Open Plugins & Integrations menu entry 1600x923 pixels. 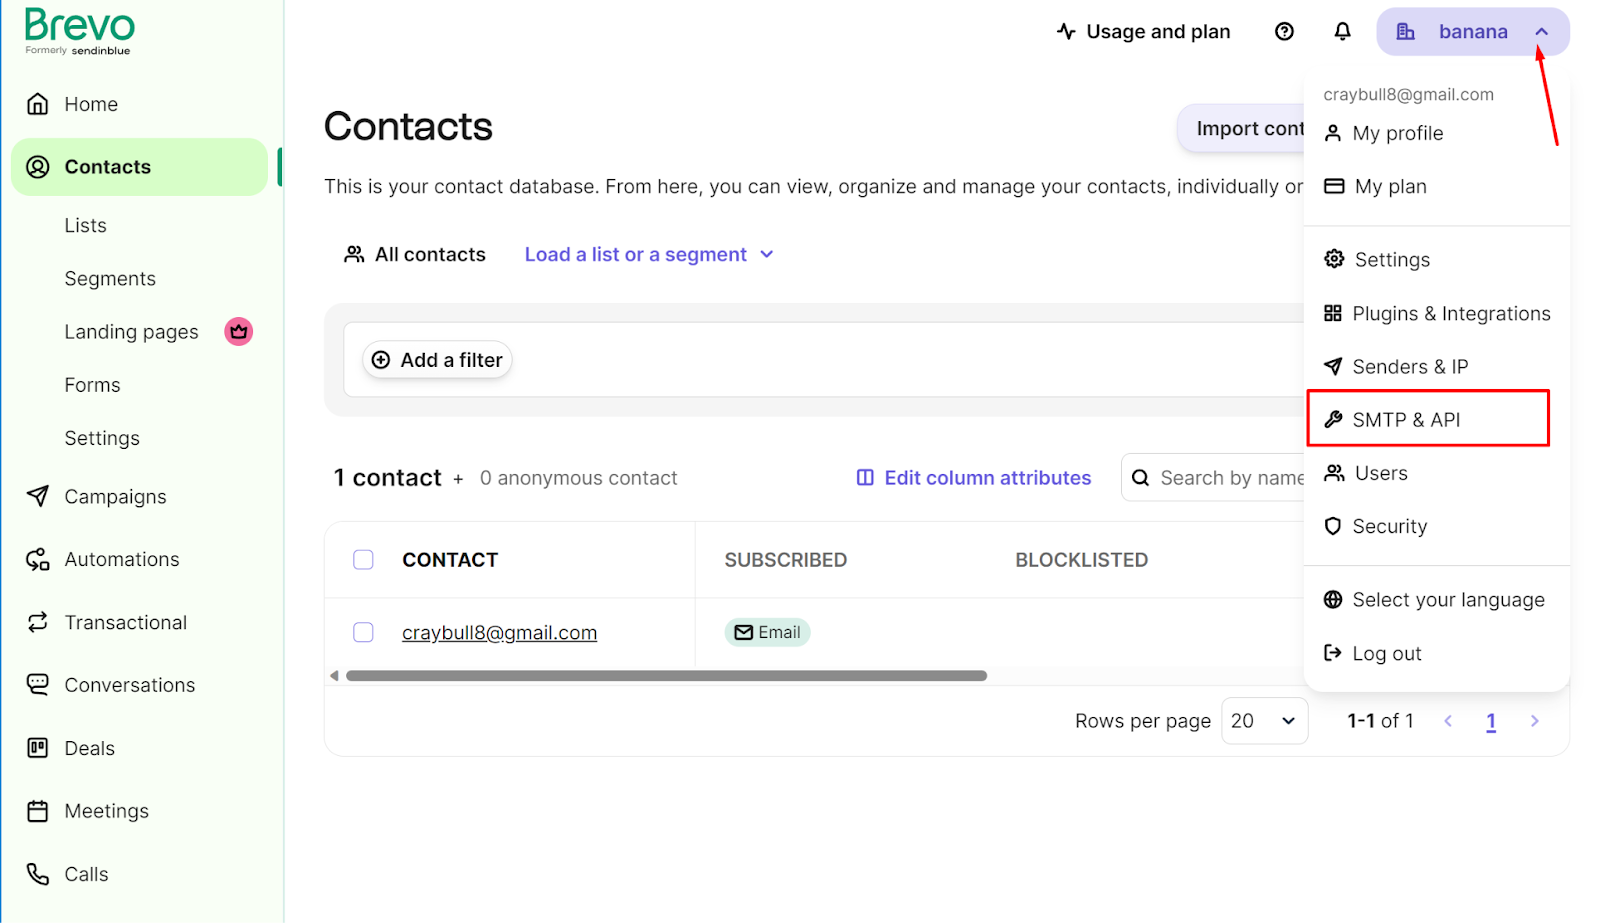click(x=1437, y=314)
